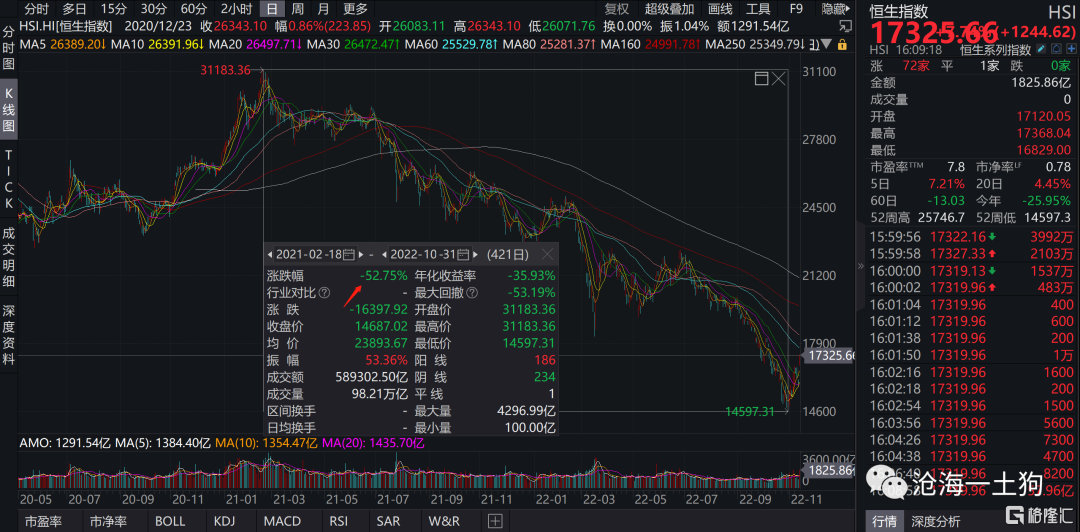
Task: Open the 深度资料 sidebar view
Action: coord(8,334)
